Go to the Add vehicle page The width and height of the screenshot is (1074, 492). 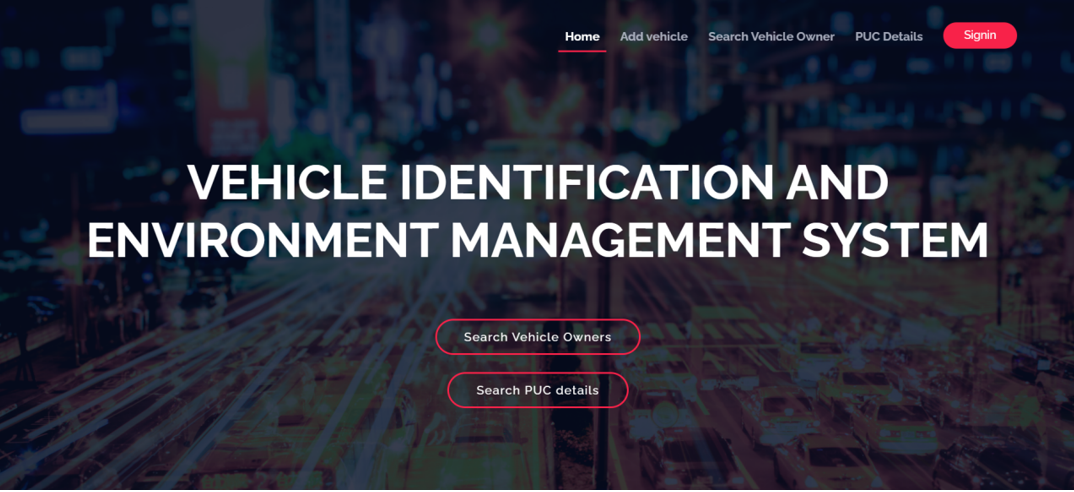[653, 36]
